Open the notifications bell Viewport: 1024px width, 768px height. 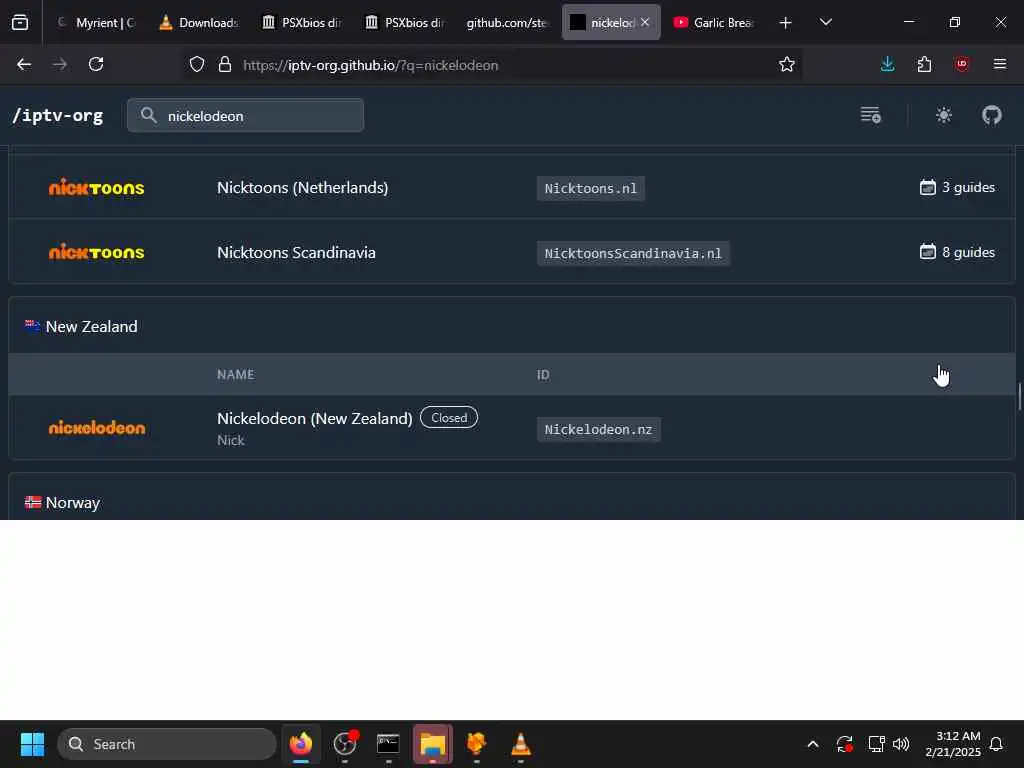click(x=997, y=744)
